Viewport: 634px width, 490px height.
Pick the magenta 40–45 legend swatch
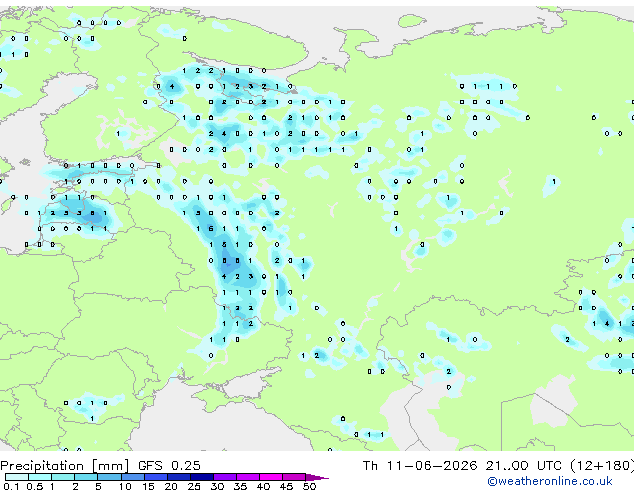coord(271,477)
